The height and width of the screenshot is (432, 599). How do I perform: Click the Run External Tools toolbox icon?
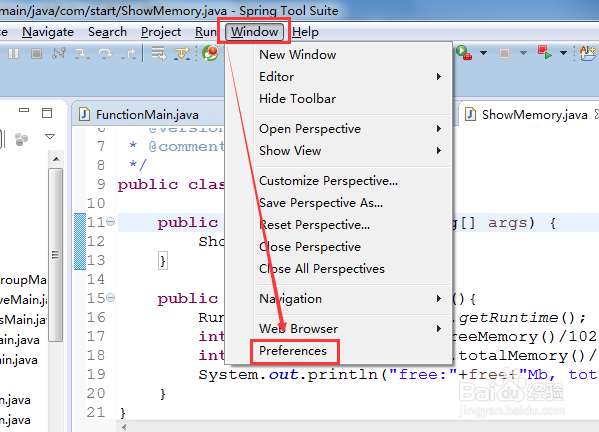point(464,53)
